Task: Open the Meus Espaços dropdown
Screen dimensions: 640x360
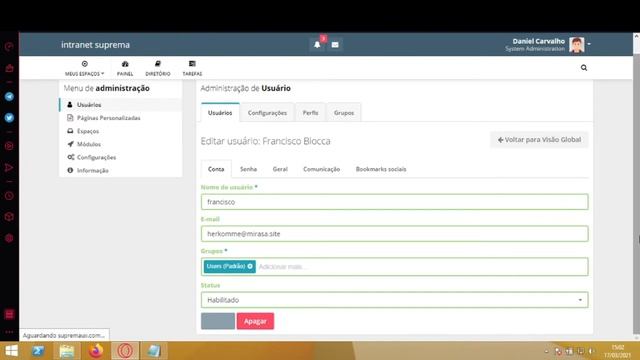Action: (x=84, y=68)
